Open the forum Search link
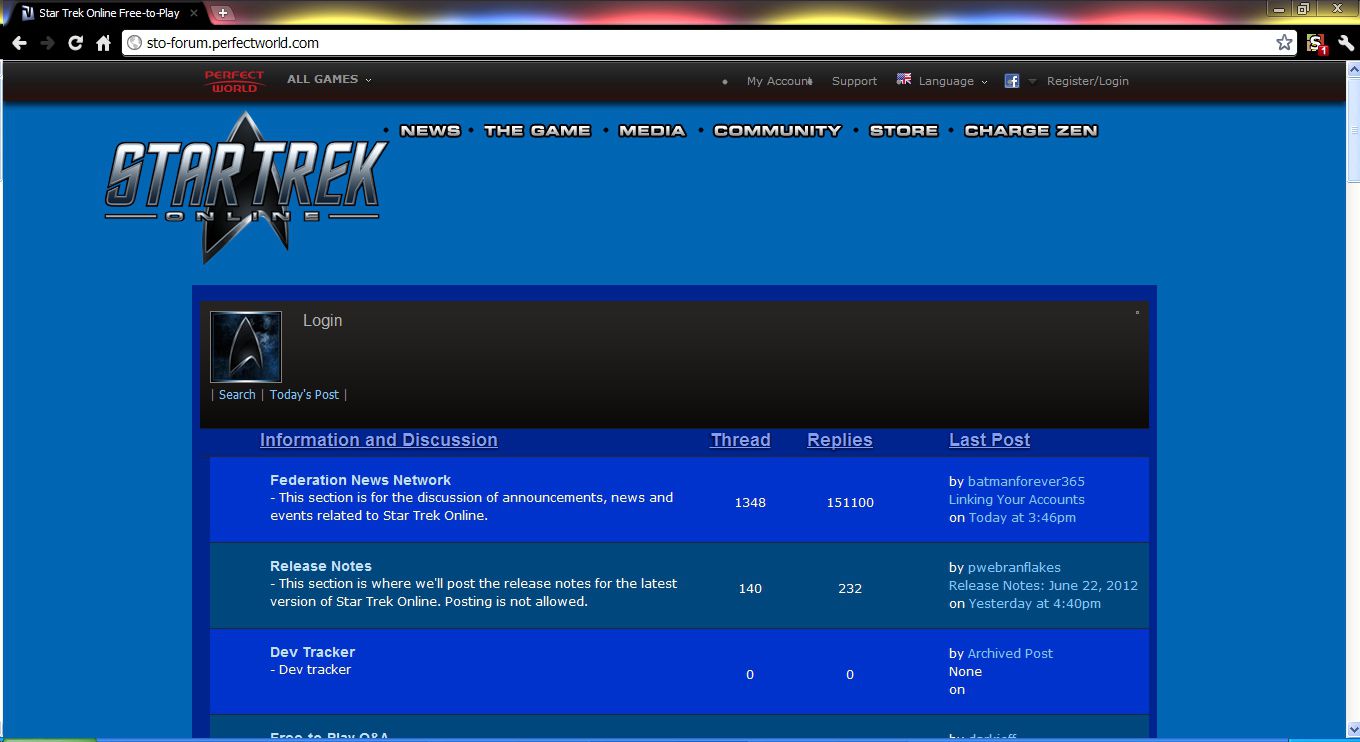 [x=237, y=394]
